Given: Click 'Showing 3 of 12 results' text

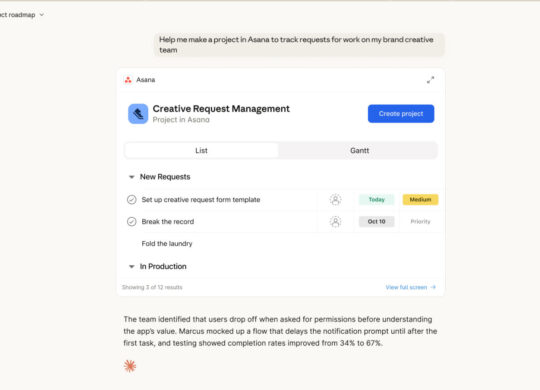Looking at the screenshot, I should [x=152, y=287].
